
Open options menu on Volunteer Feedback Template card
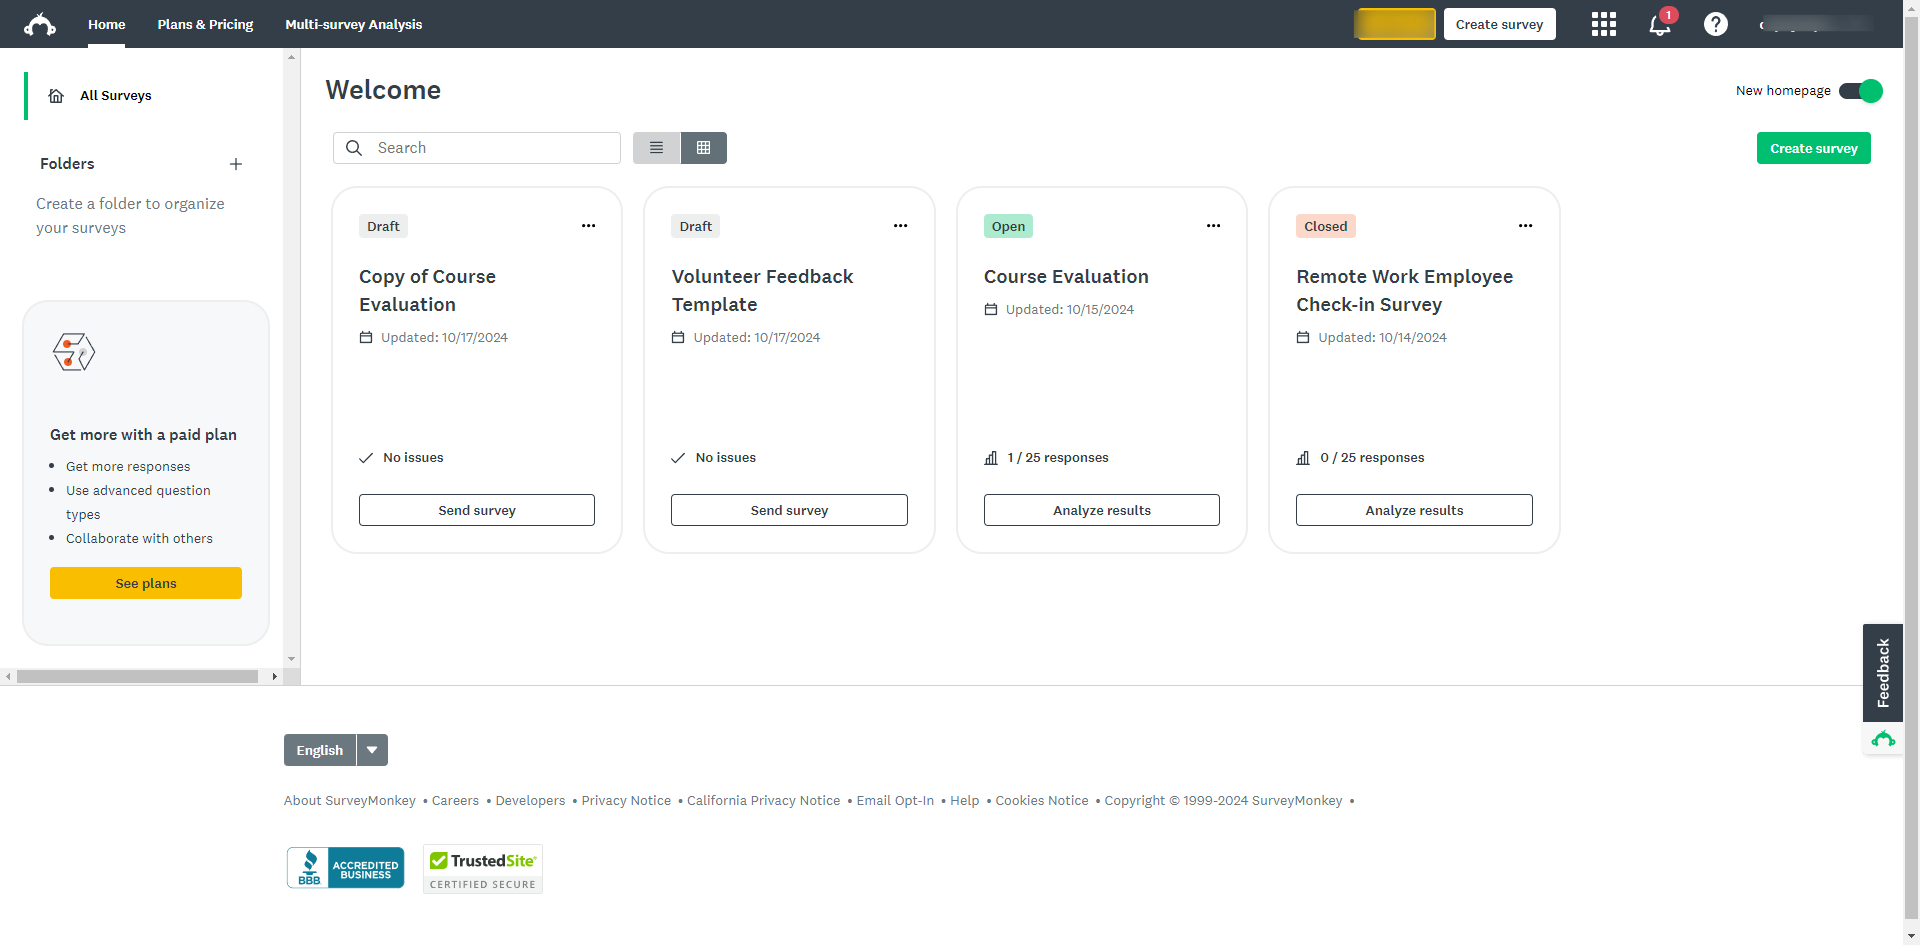tap(901, 226)
